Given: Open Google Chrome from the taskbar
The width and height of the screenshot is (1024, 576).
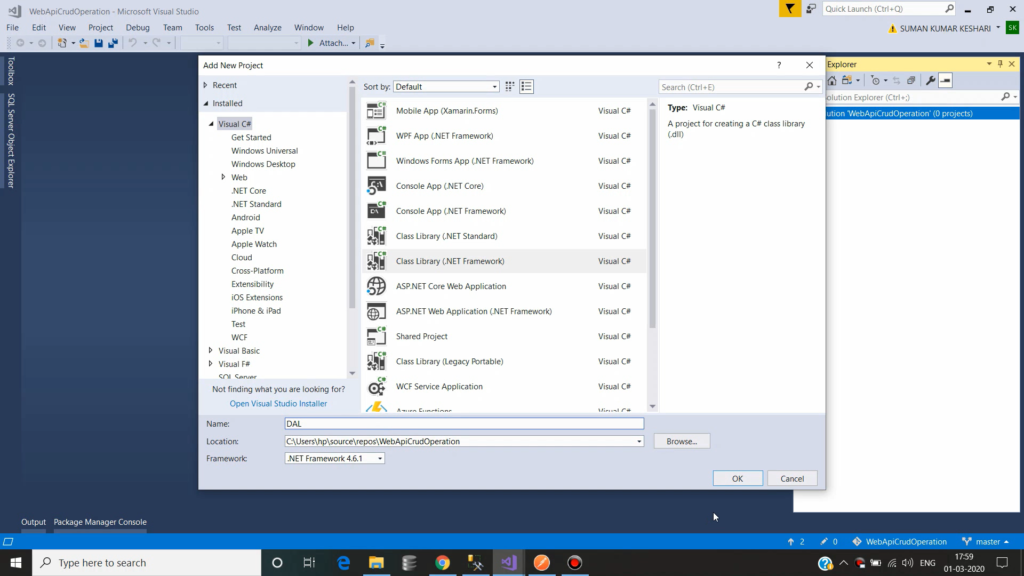Looking at the screenshot, I should (x=443, y=562).
